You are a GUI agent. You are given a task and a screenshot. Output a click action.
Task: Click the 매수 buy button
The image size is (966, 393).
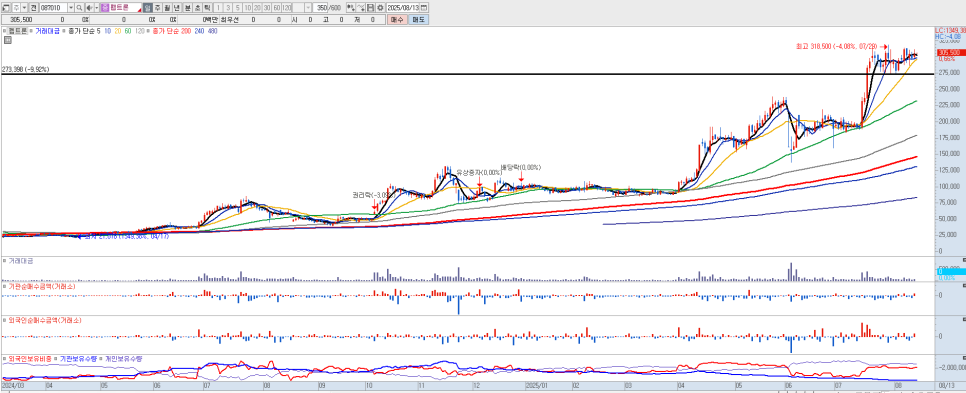[397, 20]
